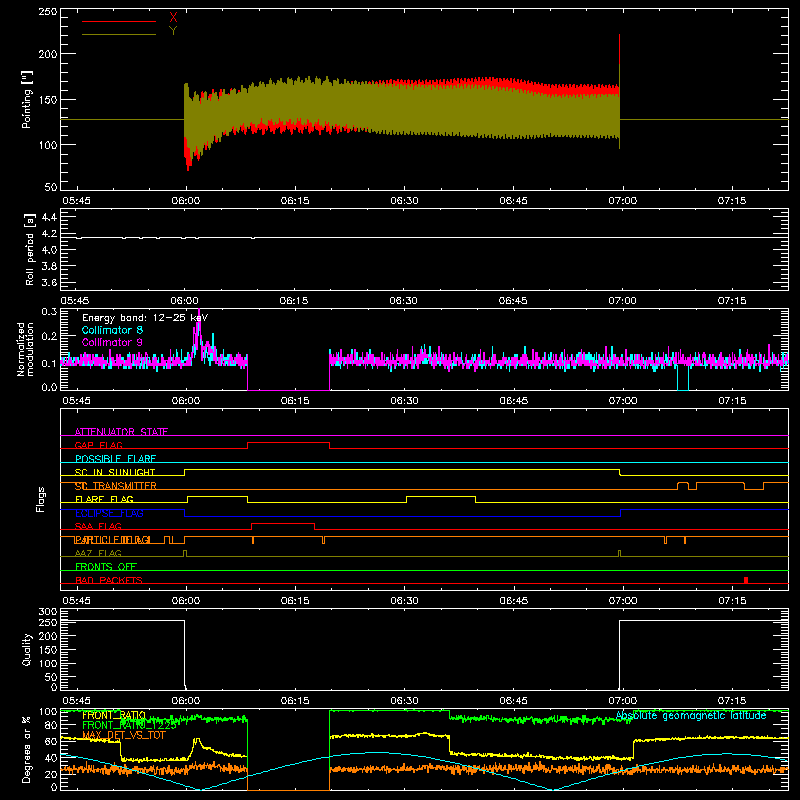Click the olive legend line for Y

[119, 34]
